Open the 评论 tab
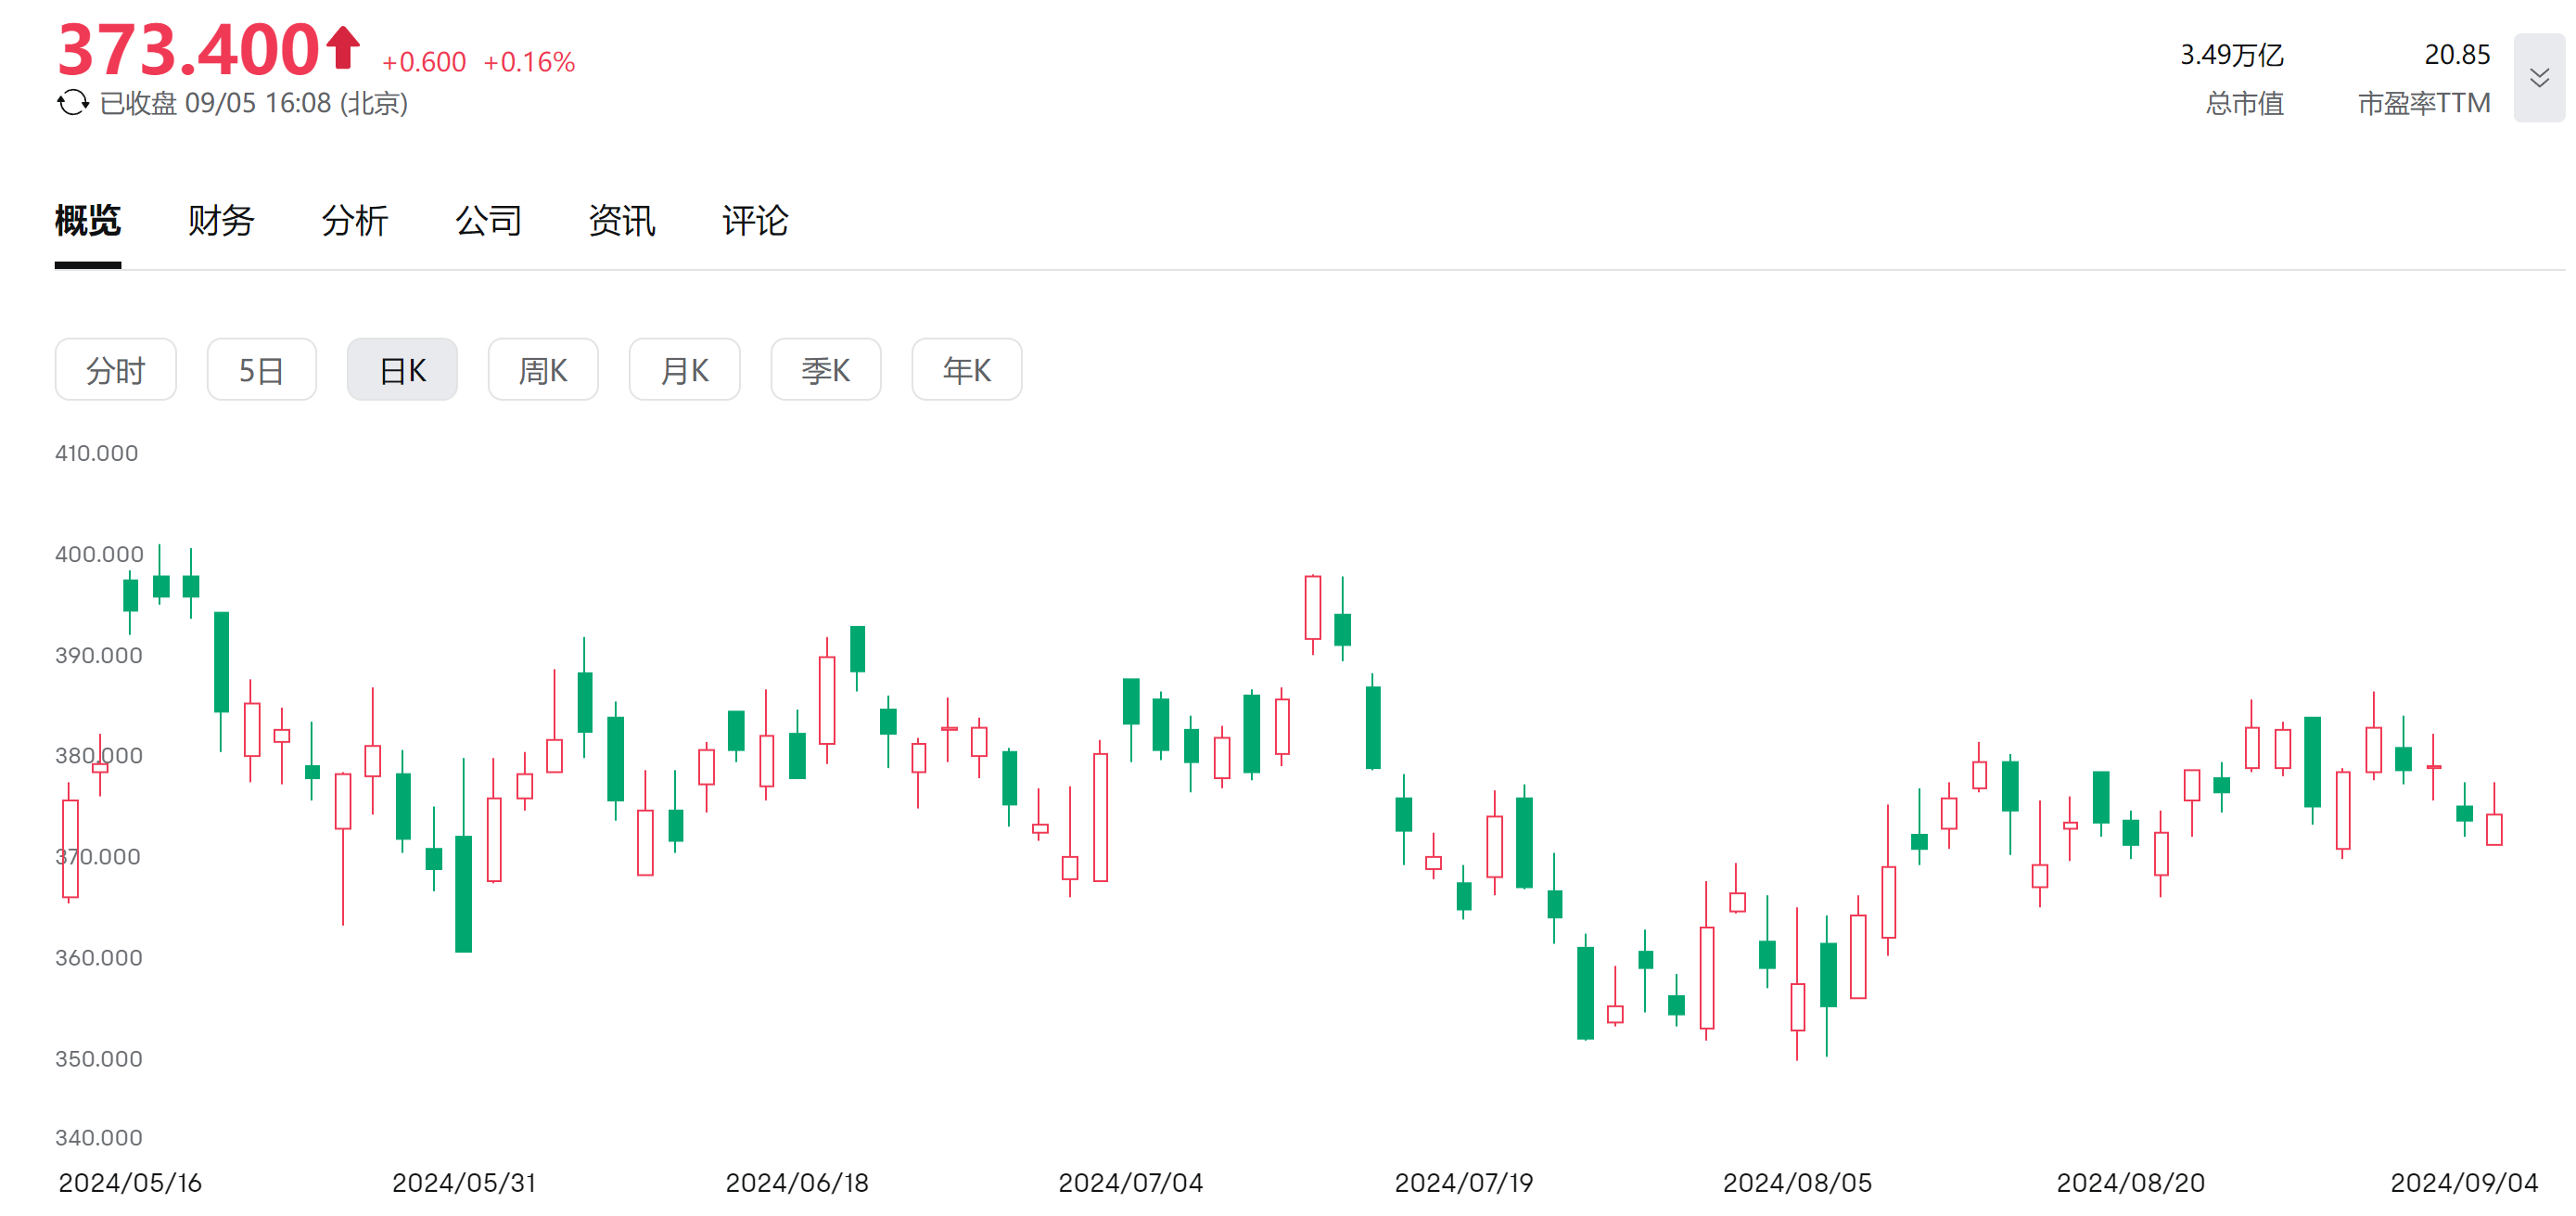Image resolution: width=2576 pixels, height=1216 pixels. coord(755,221)
